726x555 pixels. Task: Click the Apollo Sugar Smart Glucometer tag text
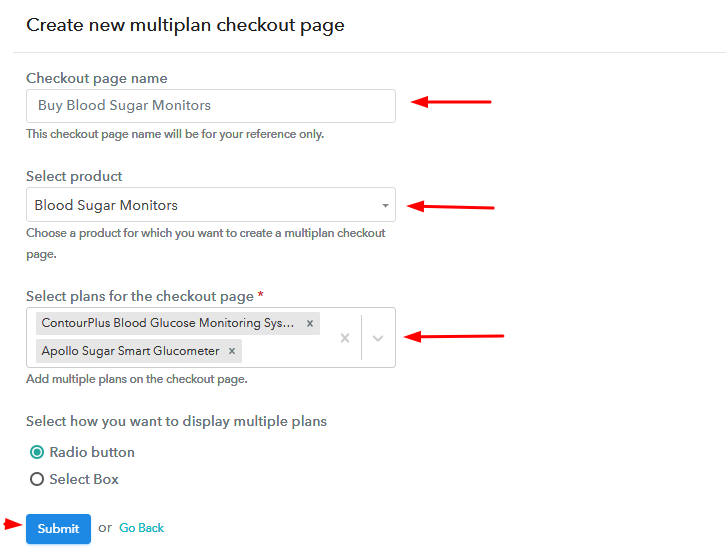(x=130, y=351)
